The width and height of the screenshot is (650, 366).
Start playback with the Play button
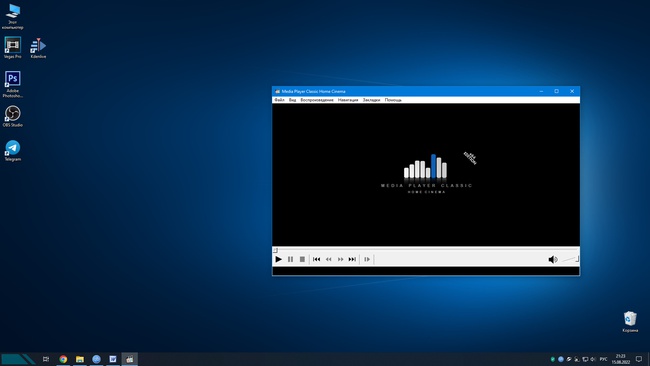pos(278,259)
